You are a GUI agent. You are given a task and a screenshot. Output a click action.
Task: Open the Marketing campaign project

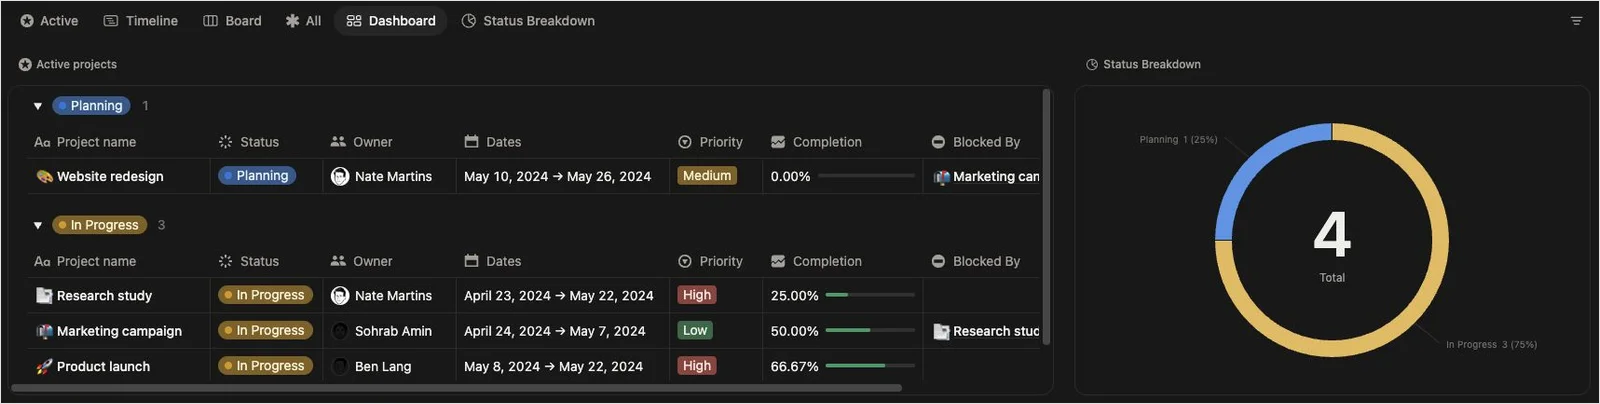click(119, 331)
